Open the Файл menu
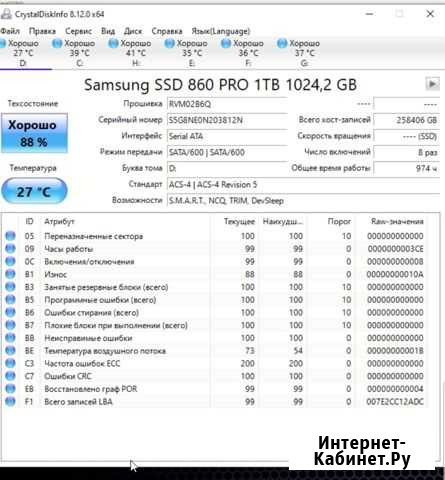 [x=10, y=31]
